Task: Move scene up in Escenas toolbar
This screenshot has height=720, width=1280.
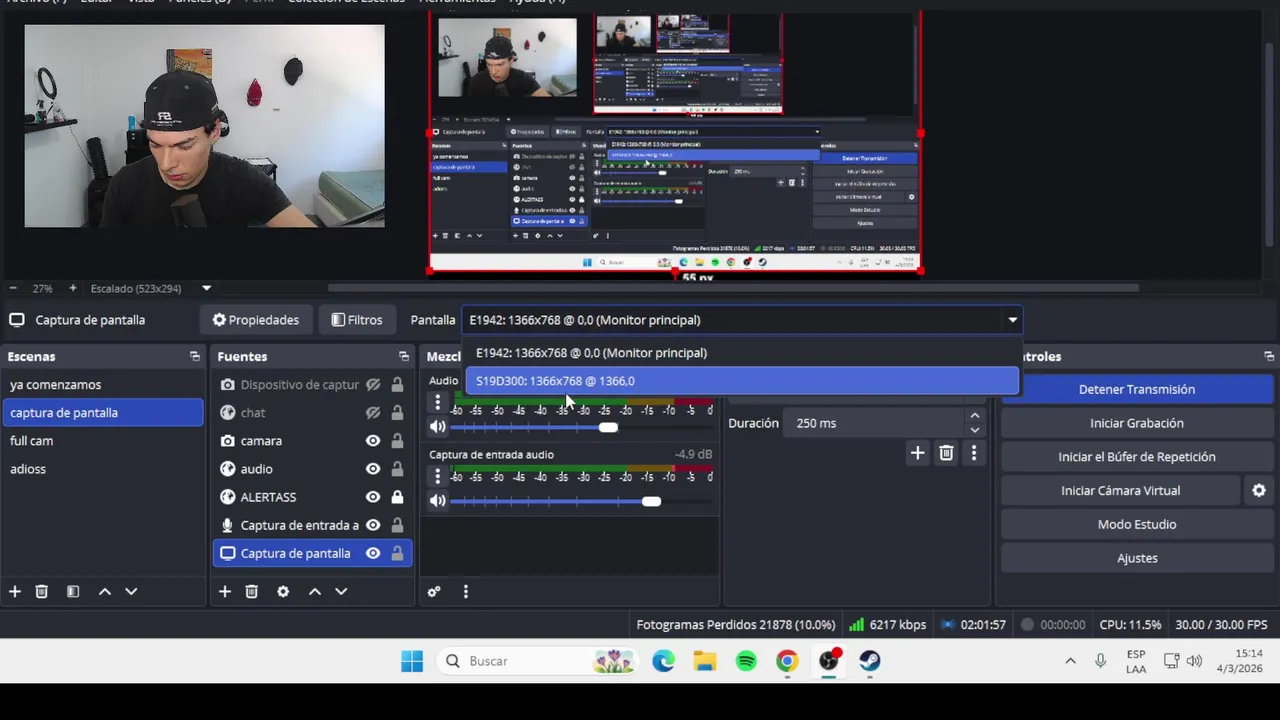Action: pyautogui.click(x=105, y=591)
